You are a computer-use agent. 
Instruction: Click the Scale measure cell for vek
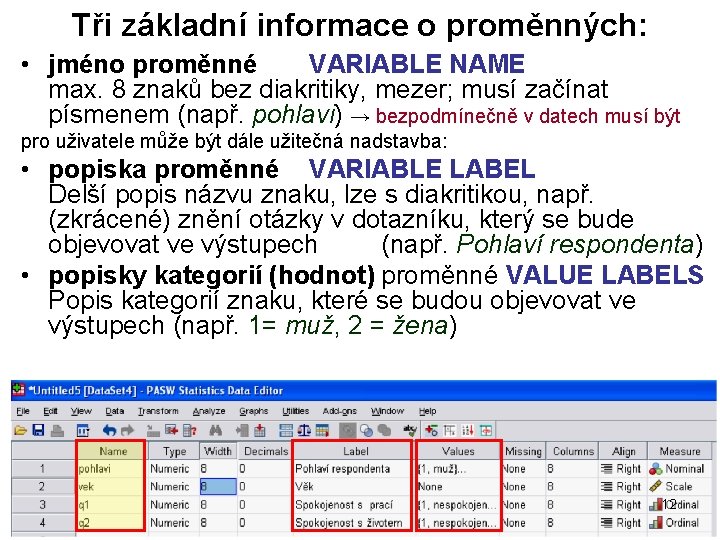click(x=680, y=487)
